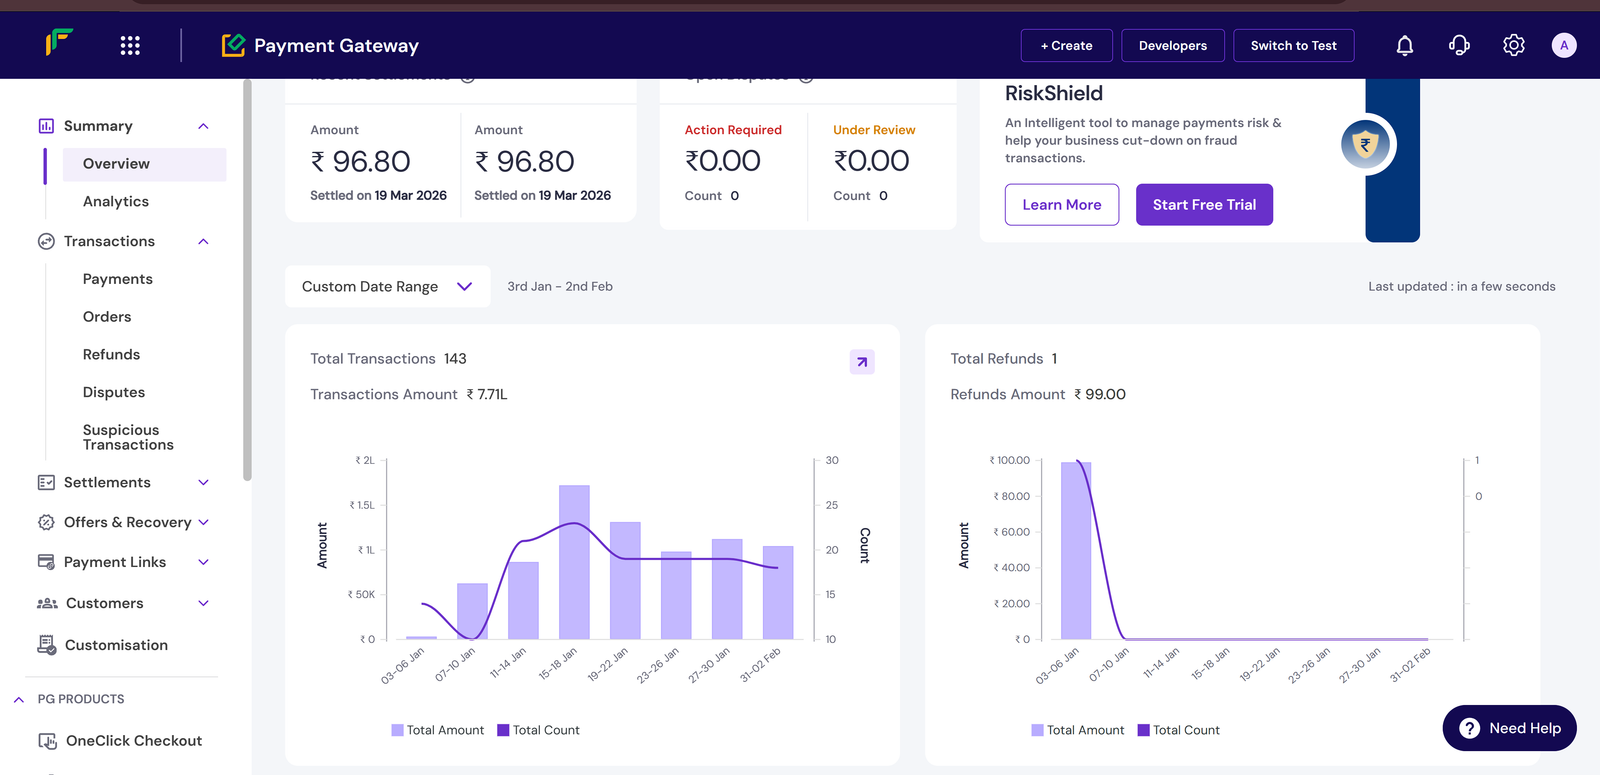
Task: Collapse the Summary section chevron
Action: (203, 126)
